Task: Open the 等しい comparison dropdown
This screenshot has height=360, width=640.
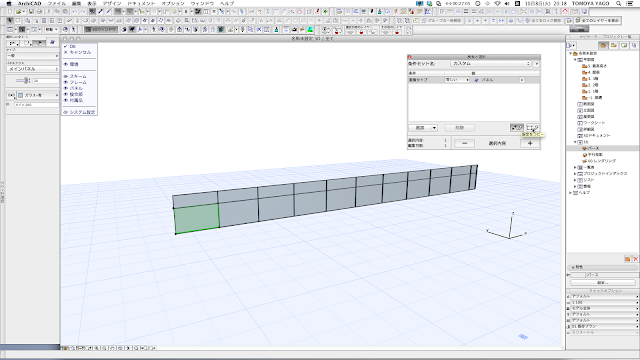Action: [457, 80]
